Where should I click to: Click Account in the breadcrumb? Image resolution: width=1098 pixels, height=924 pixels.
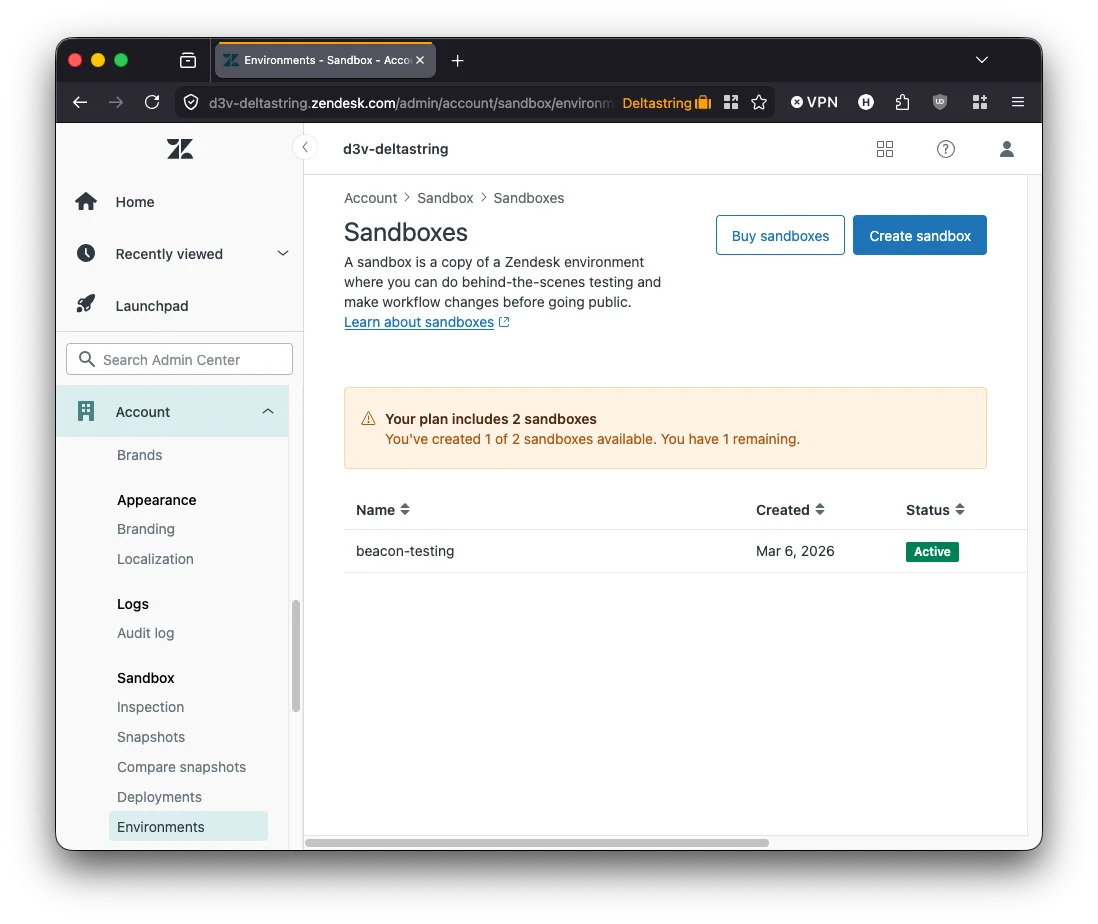(x=370, y=198)
